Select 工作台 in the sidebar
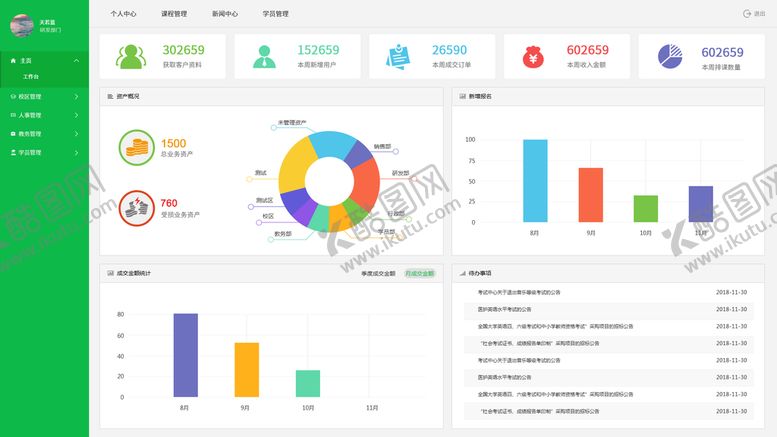The height and width of the screenshot is (437, 777). coord(31,76)
